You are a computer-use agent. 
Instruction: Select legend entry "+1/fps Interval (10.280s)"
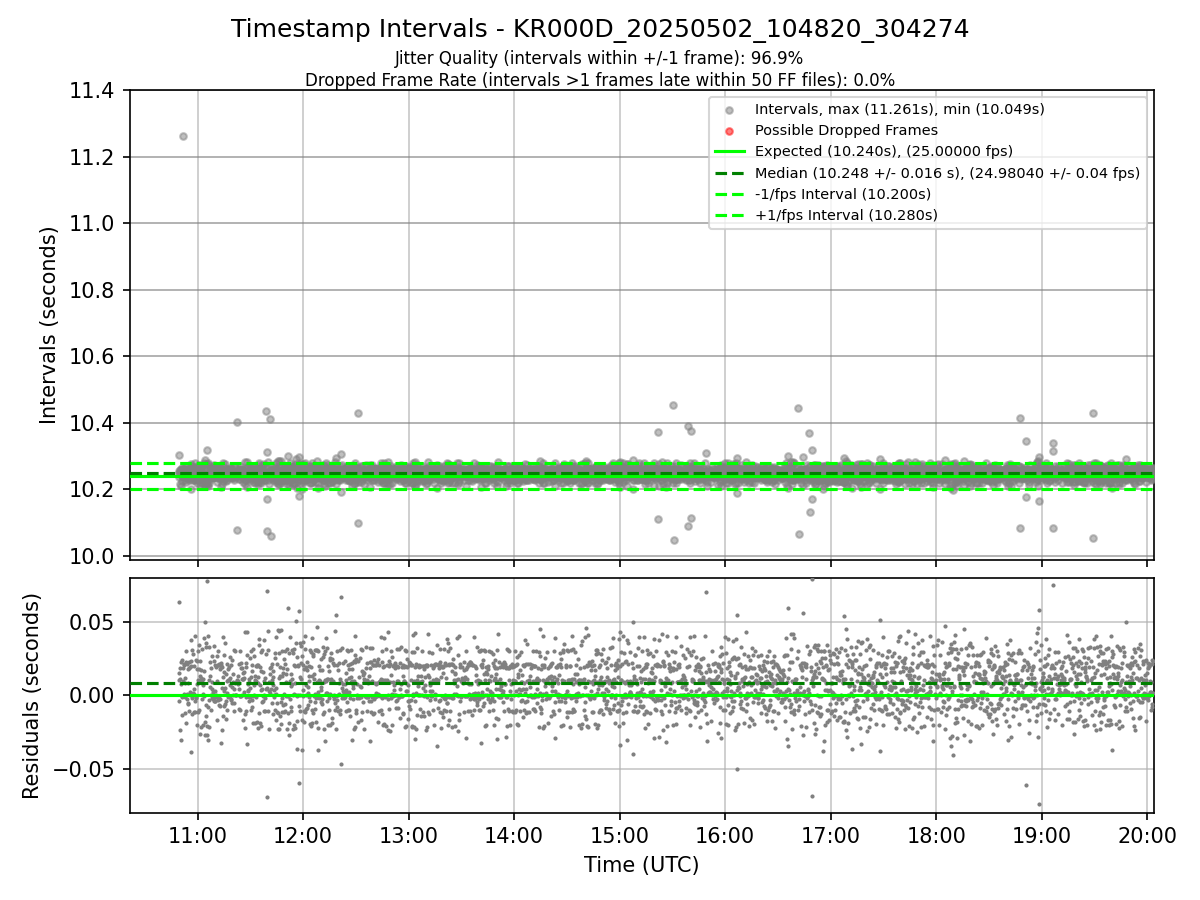(x=846, y=214)
